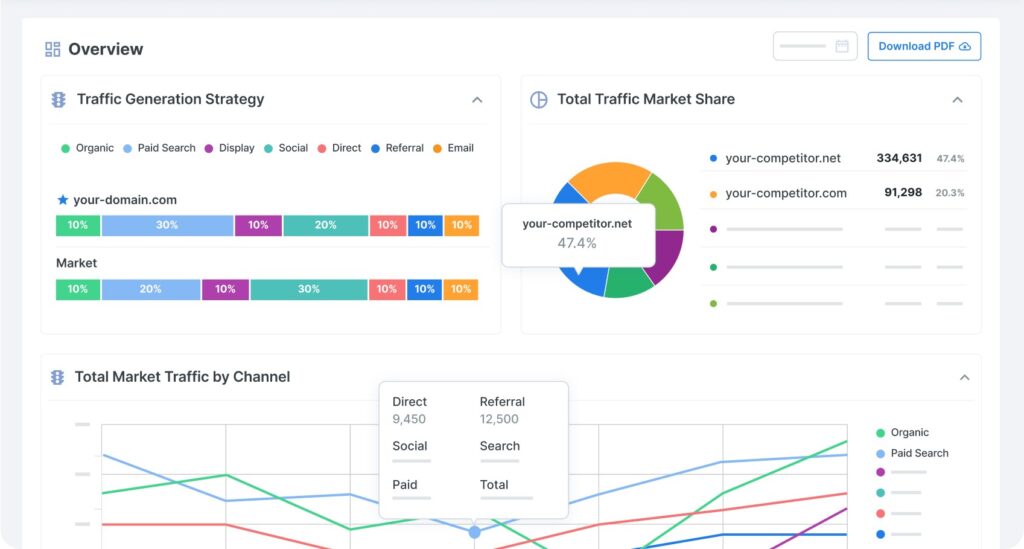Click the Download PDF button

coord(923,46)
